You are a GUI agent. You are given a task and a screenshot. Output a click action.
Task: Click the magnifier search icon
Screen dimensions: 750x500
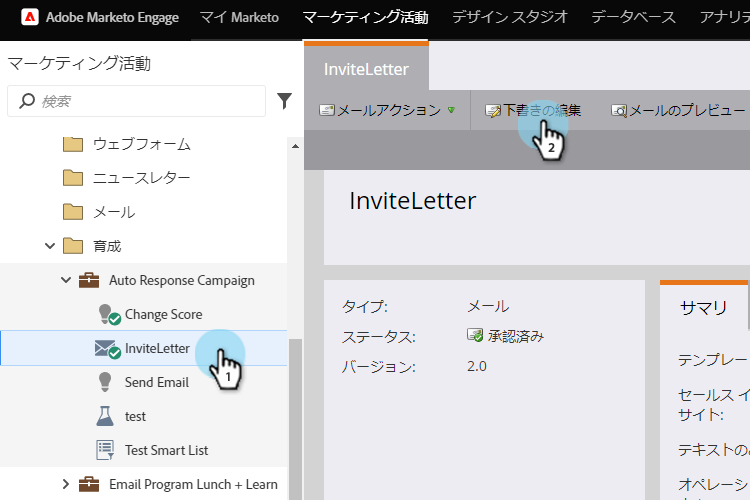[x=27, y=101]
